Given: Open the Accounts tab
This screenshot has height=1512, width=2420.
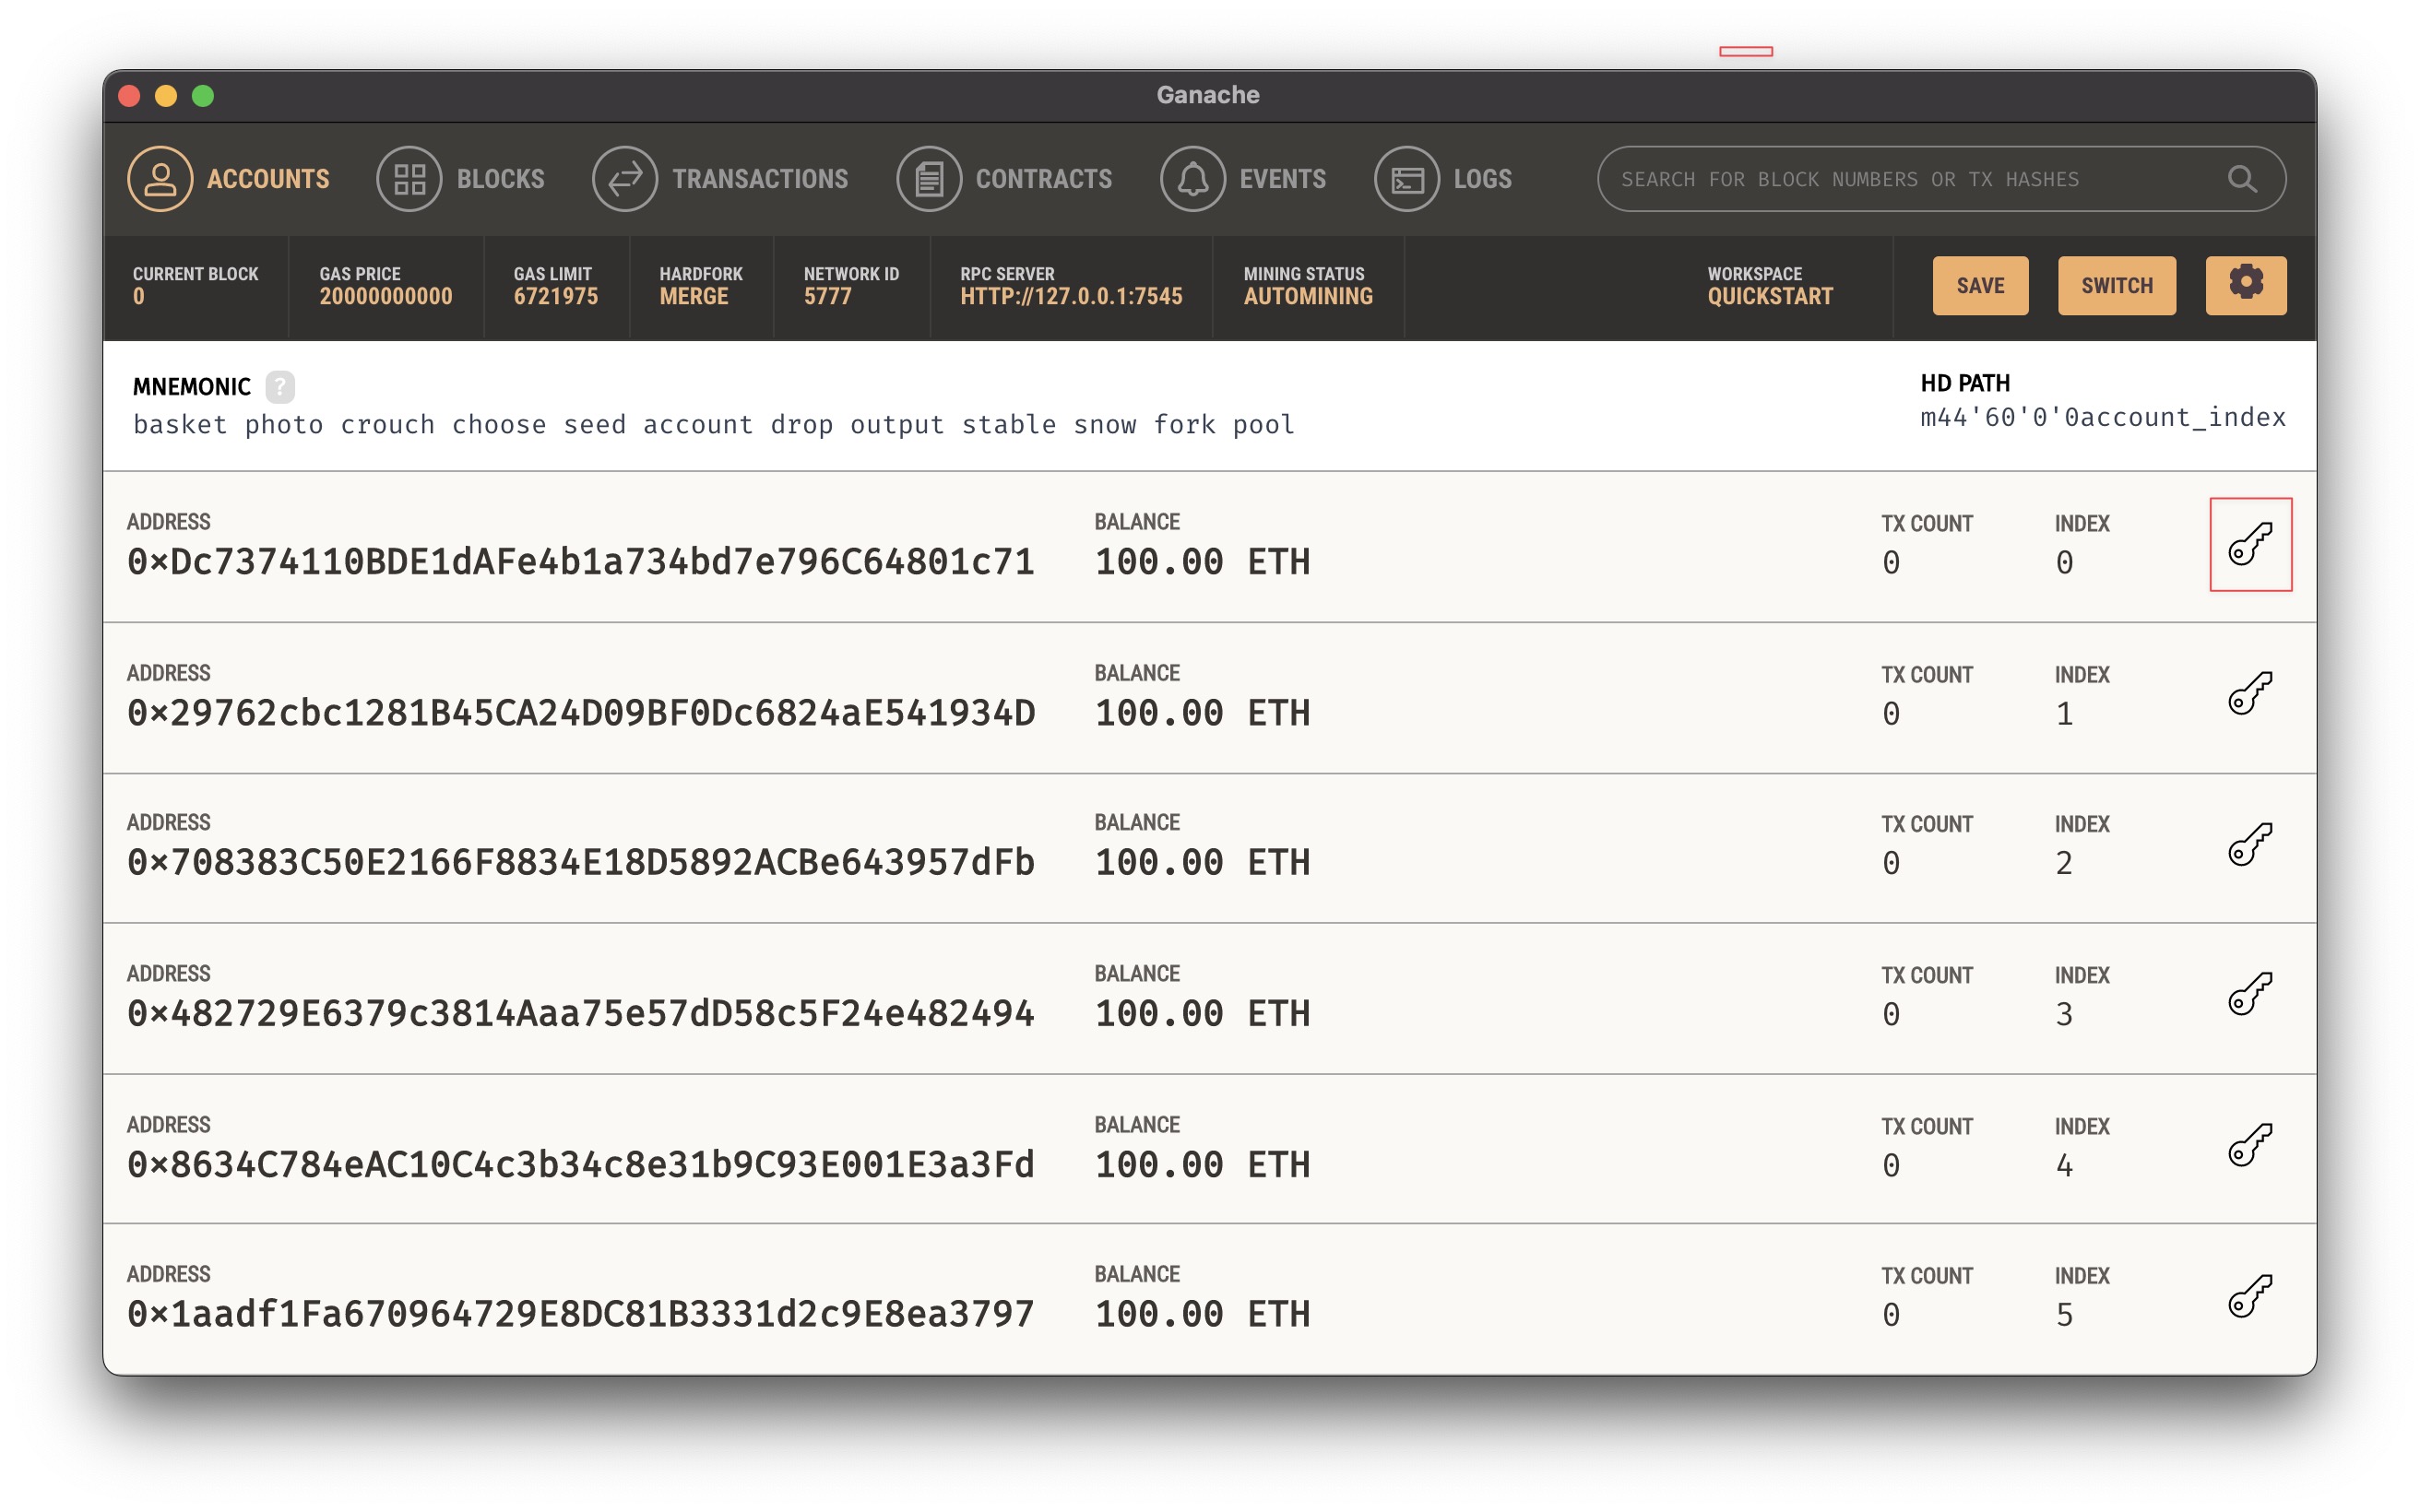Looking at the screenshot, I should 229,179.
